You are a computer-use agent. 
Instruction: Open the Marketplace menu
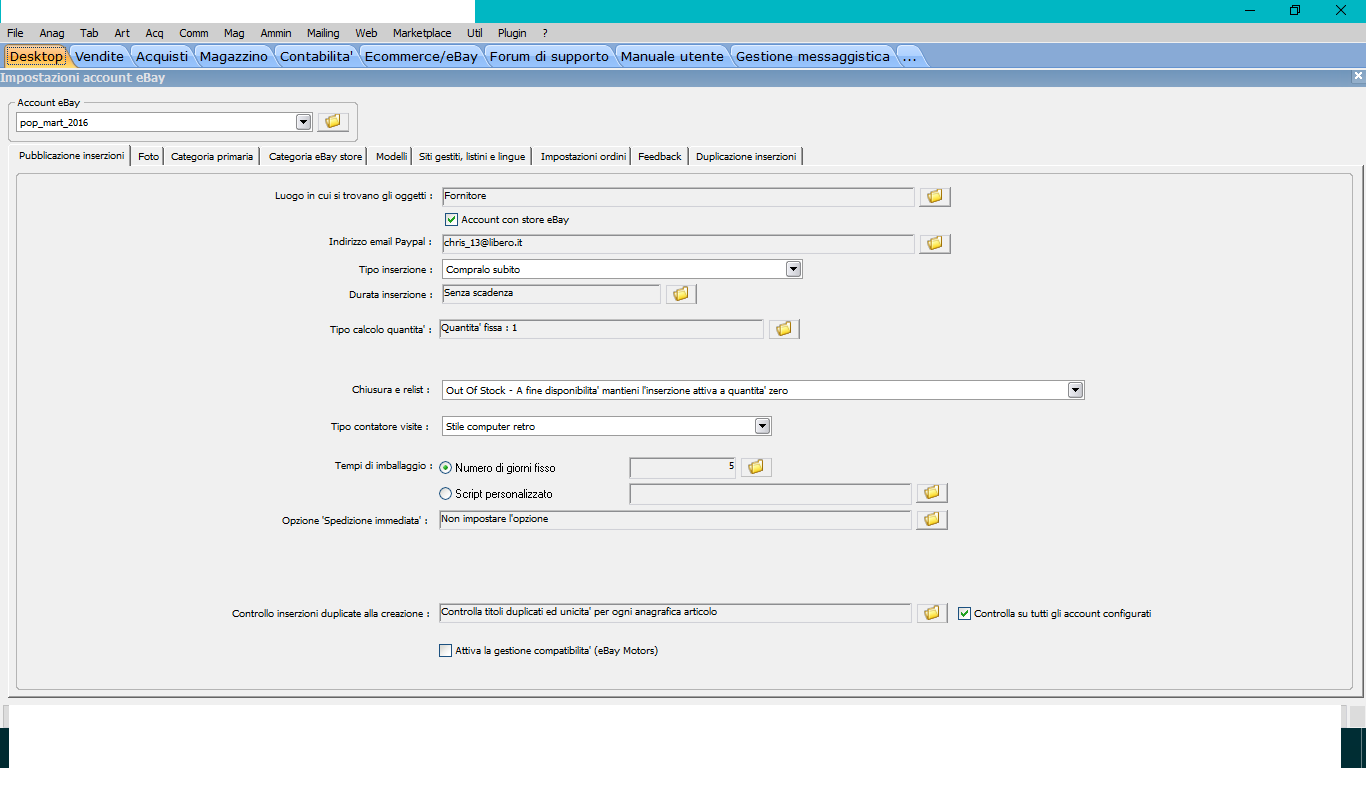422,33
